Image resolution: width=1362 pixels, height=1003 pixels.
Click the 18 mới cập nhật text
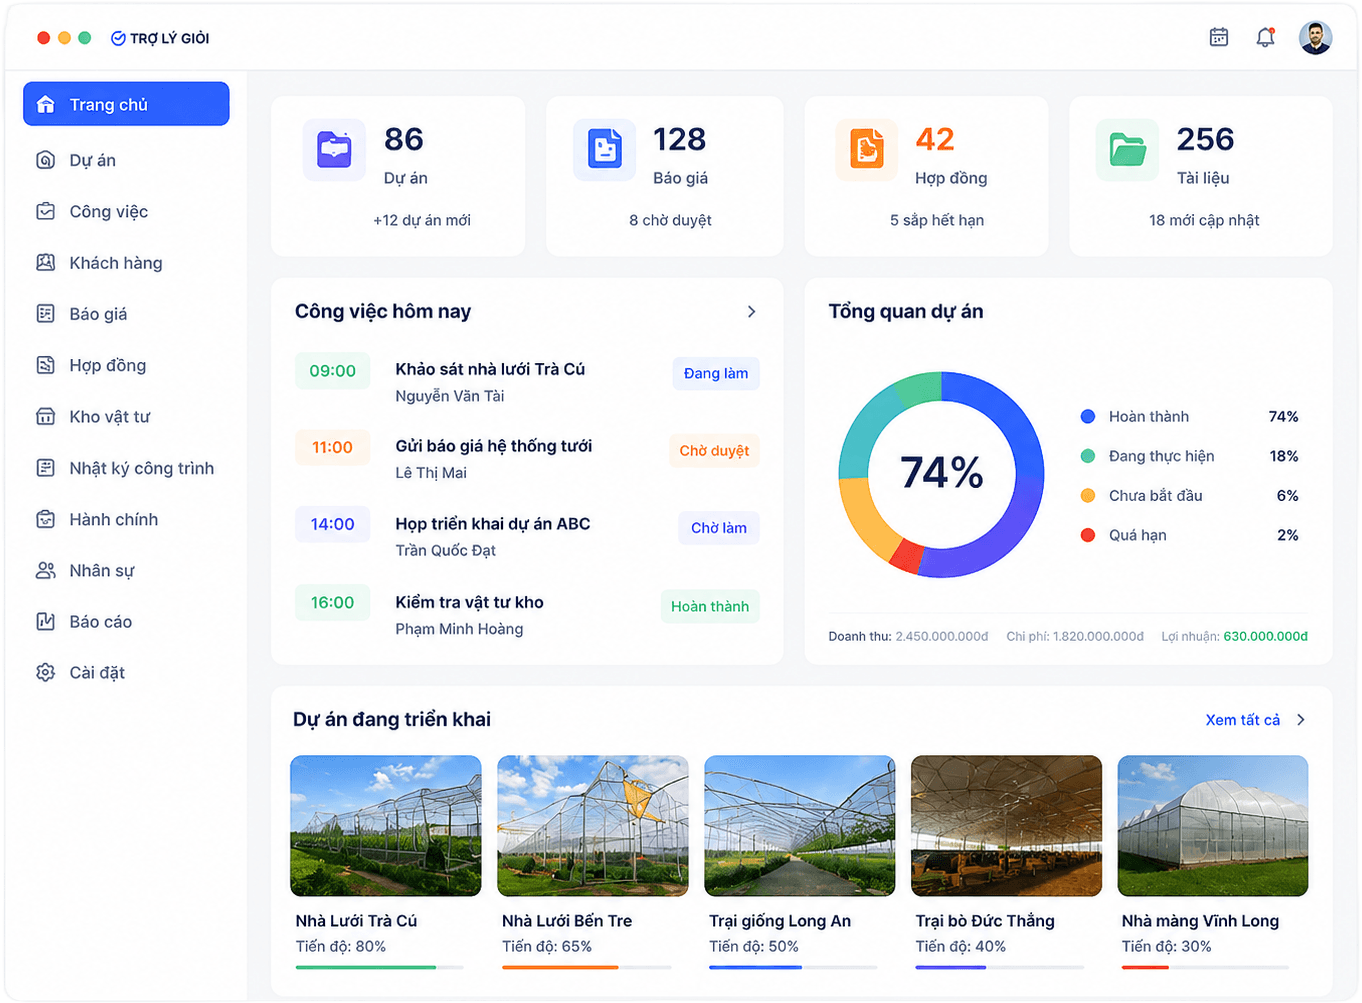click(x=1204, y=220)
